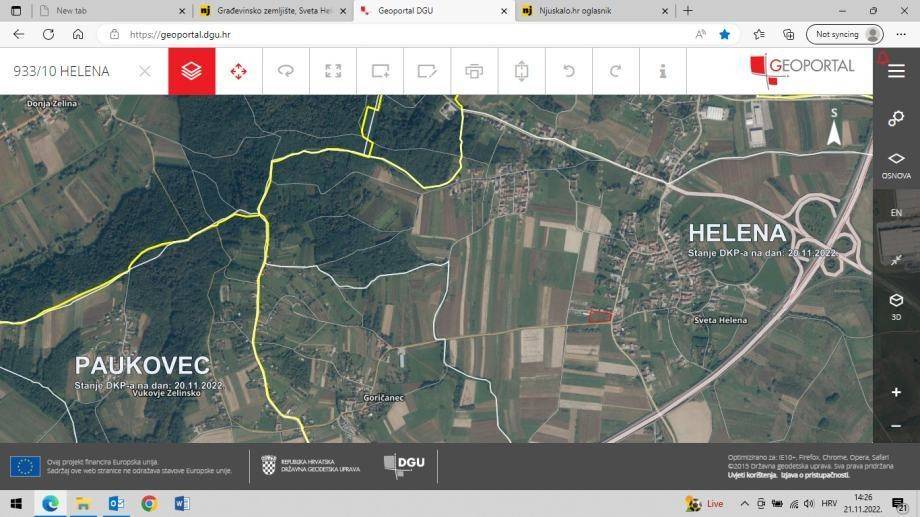
Task: Select the lasso selection tool
Action: click(286, 71)
